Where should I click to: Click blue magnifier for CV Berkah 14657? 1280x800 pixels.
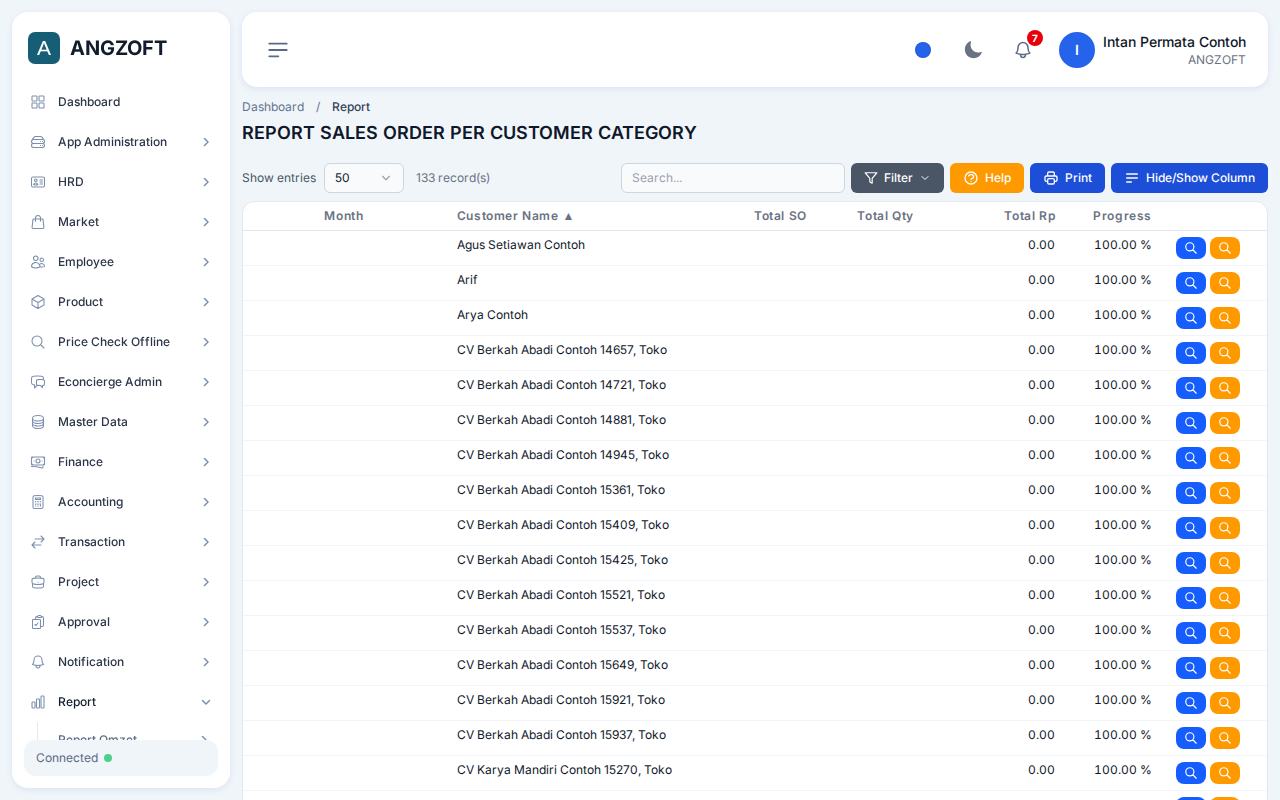(x=1191, y=353)
